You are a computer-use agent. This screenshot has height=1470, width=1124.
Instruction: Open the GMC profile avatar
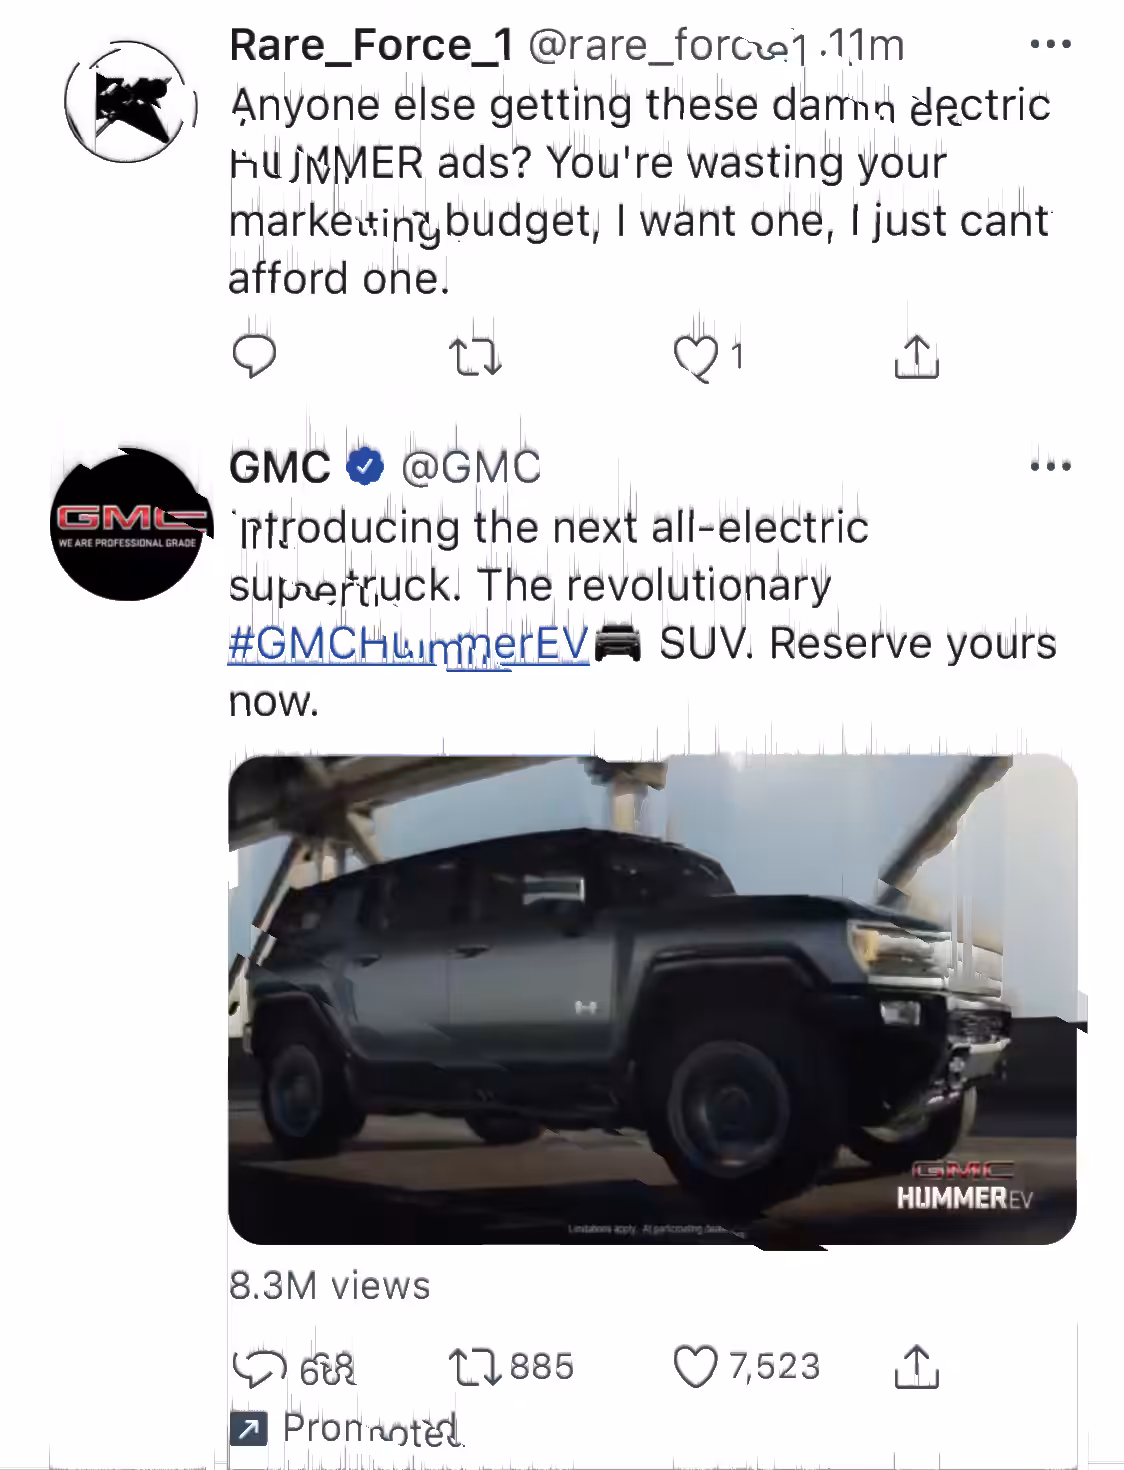tap(127, 524)
